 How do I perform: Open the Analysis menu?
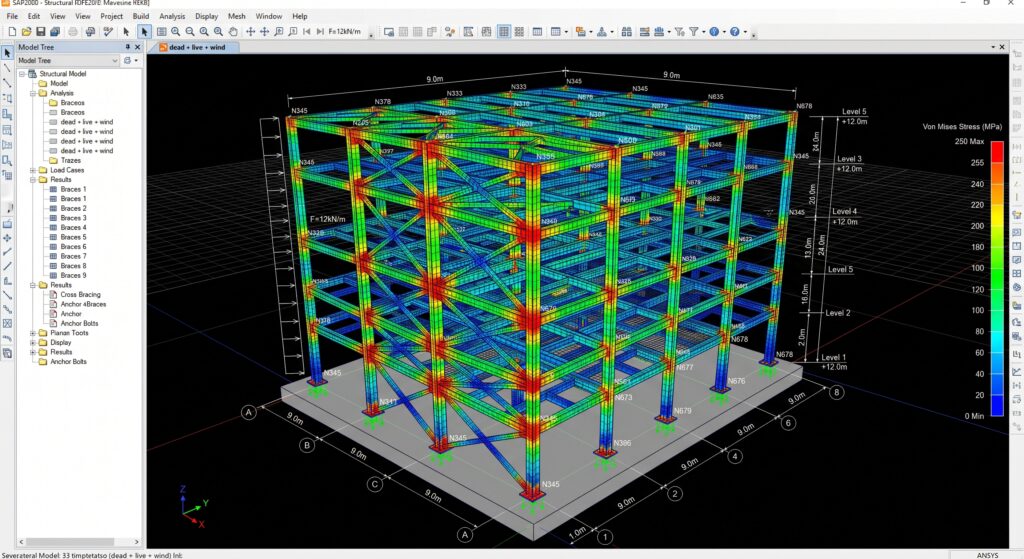click(x=172, y=16)
